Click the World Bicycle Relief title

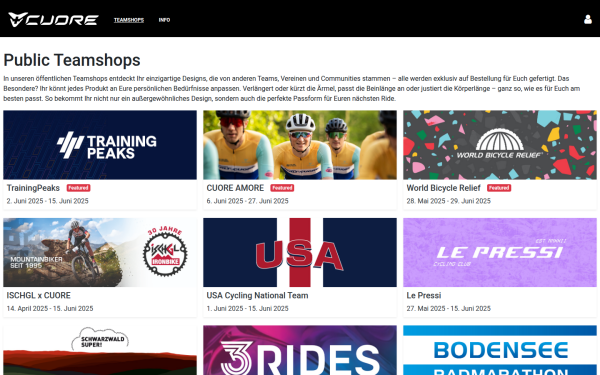(443, 188)
